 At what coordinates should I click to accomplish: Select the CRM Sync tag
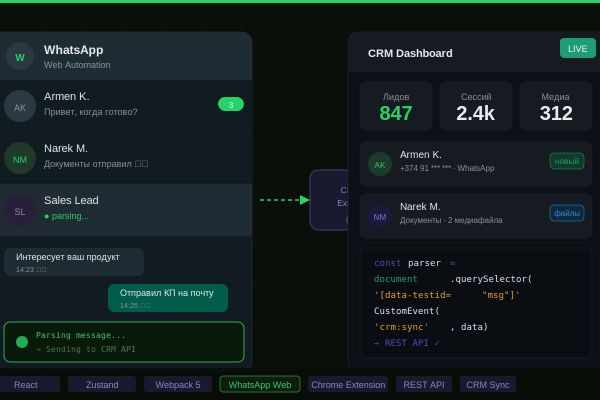[488, 384]
